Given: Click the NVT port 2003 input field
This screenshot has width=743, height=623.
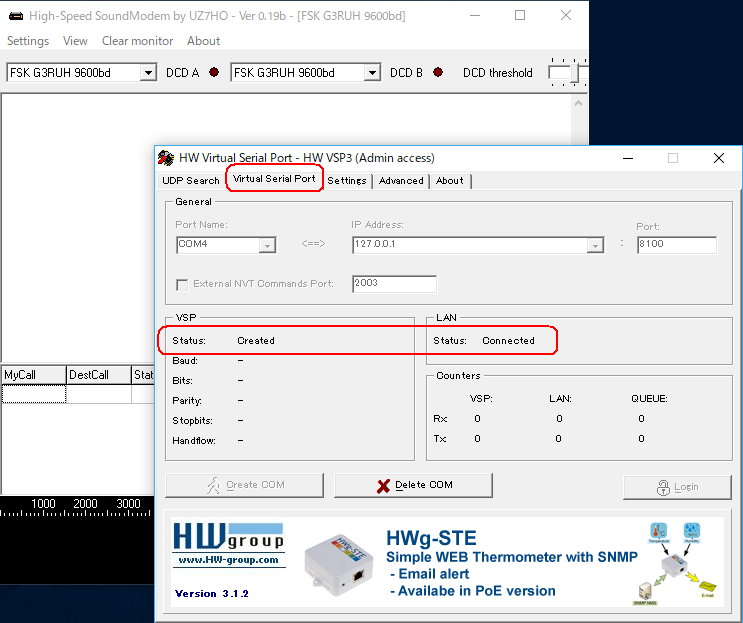Looking at the screenshot, I should 394,284.
